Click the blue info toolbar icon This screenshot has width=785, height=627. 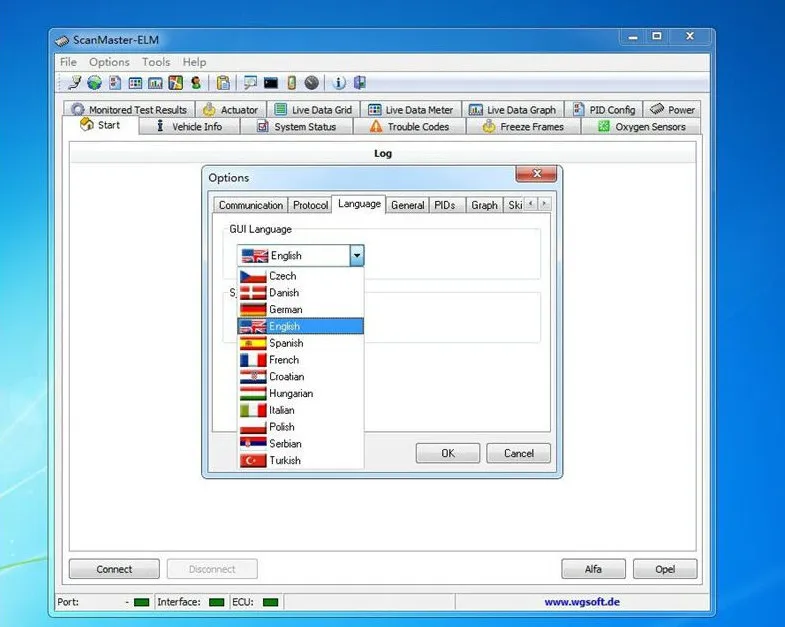pyautogui.click(x=339, y=83)
